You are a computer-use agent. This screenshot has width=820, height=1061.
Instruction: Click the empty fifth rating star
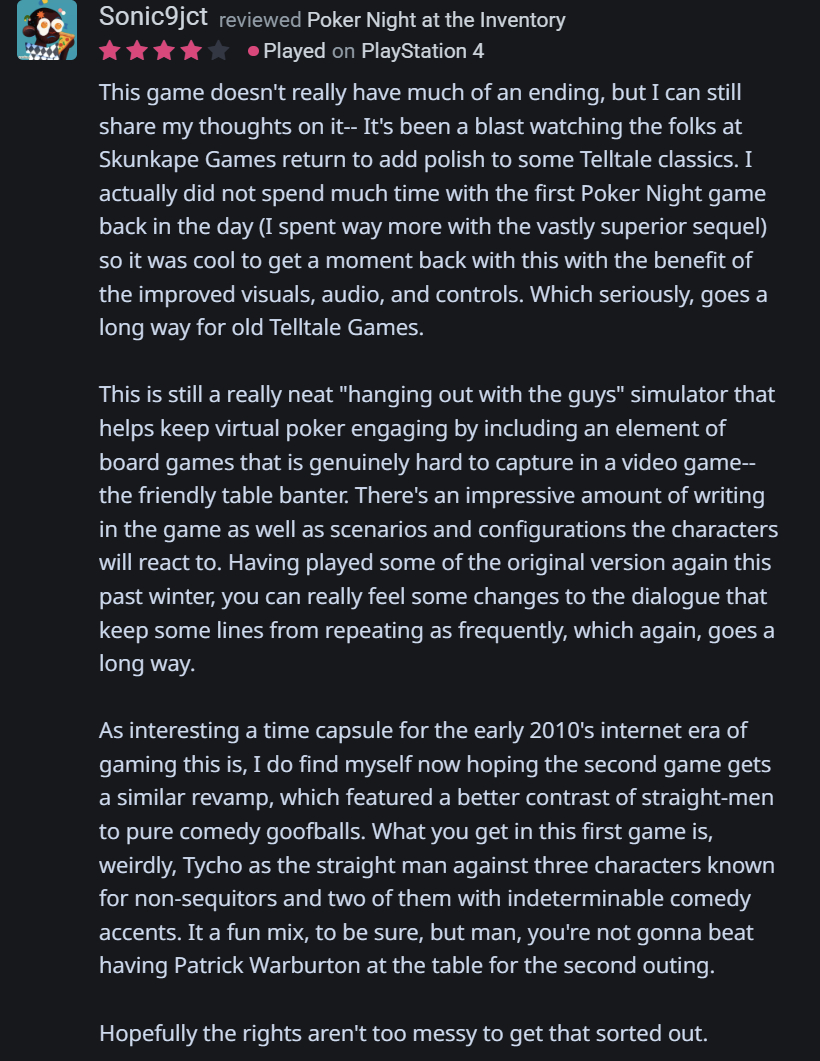click(x=218, y=51)
